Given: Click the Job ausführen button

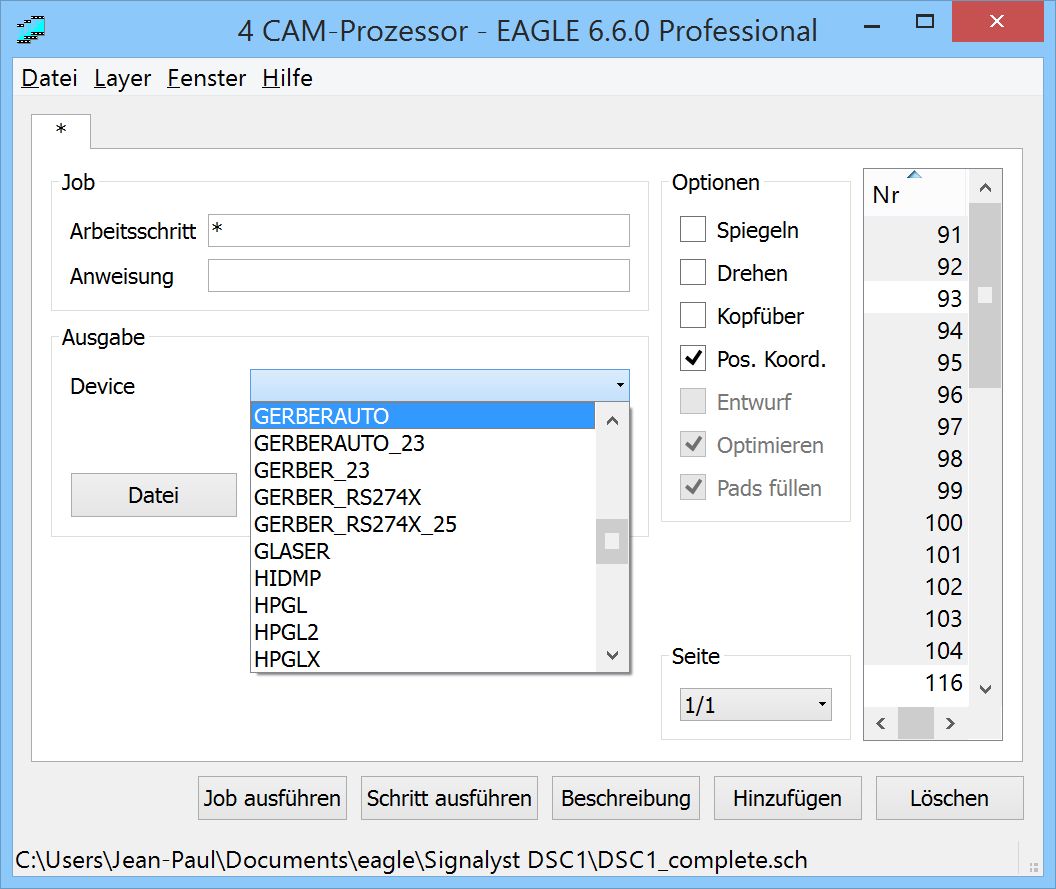Looking at the screenshot, I should [272, 798].
